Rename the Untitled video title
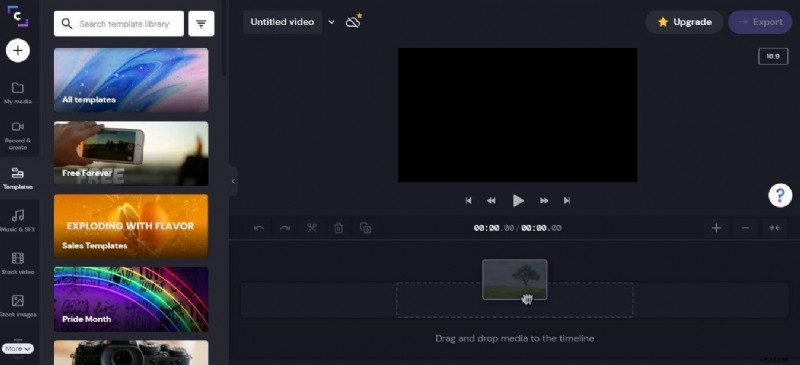 tap(282, 22)
